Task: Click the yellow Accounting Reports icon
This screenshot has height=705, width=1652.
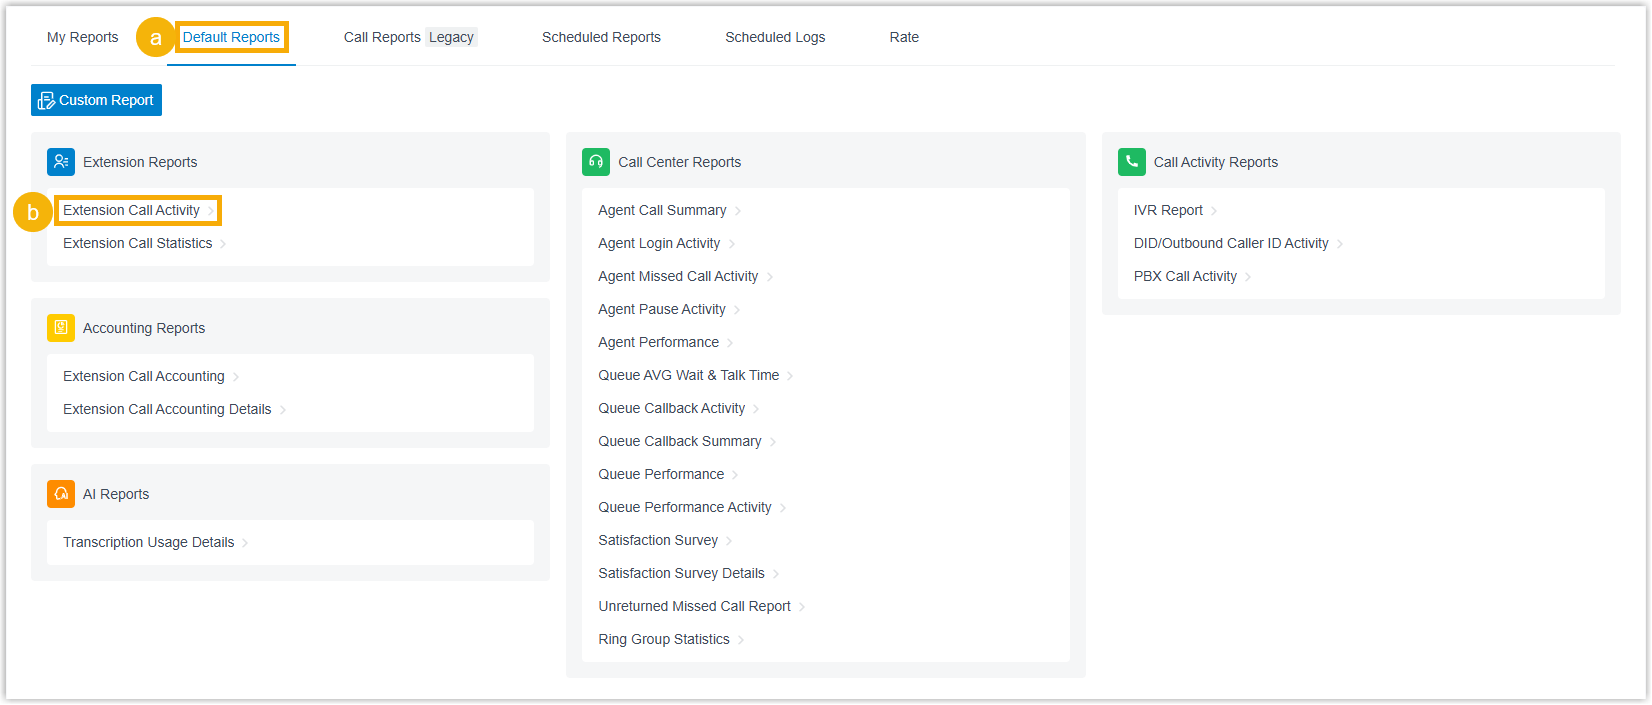Action: pos(61,328)
